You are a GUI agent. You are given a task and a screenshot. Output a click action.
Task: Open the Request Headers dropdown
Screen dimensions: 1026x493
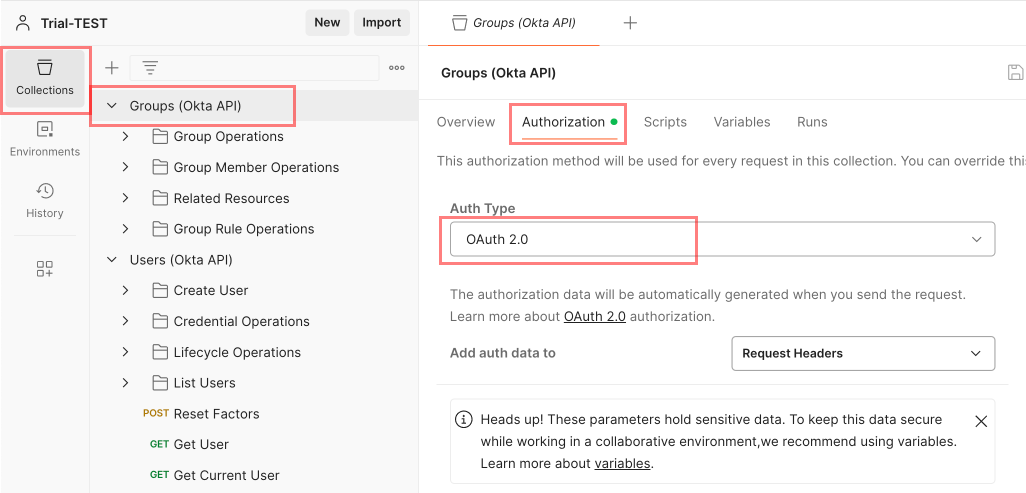tap(862, 353)
